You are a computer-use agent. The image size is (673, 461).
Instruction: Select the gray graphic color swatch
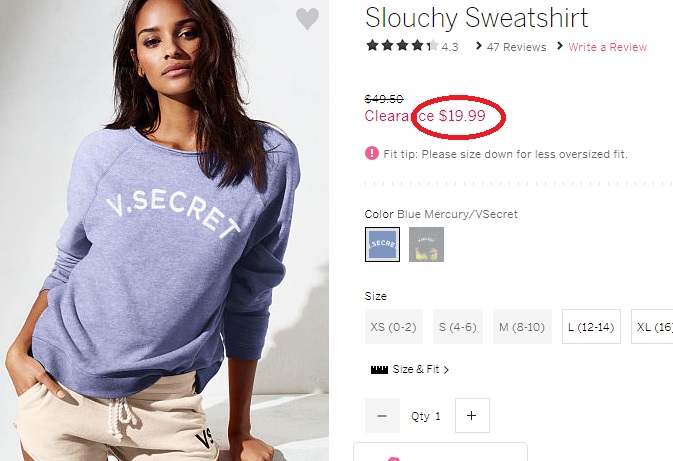426,244
